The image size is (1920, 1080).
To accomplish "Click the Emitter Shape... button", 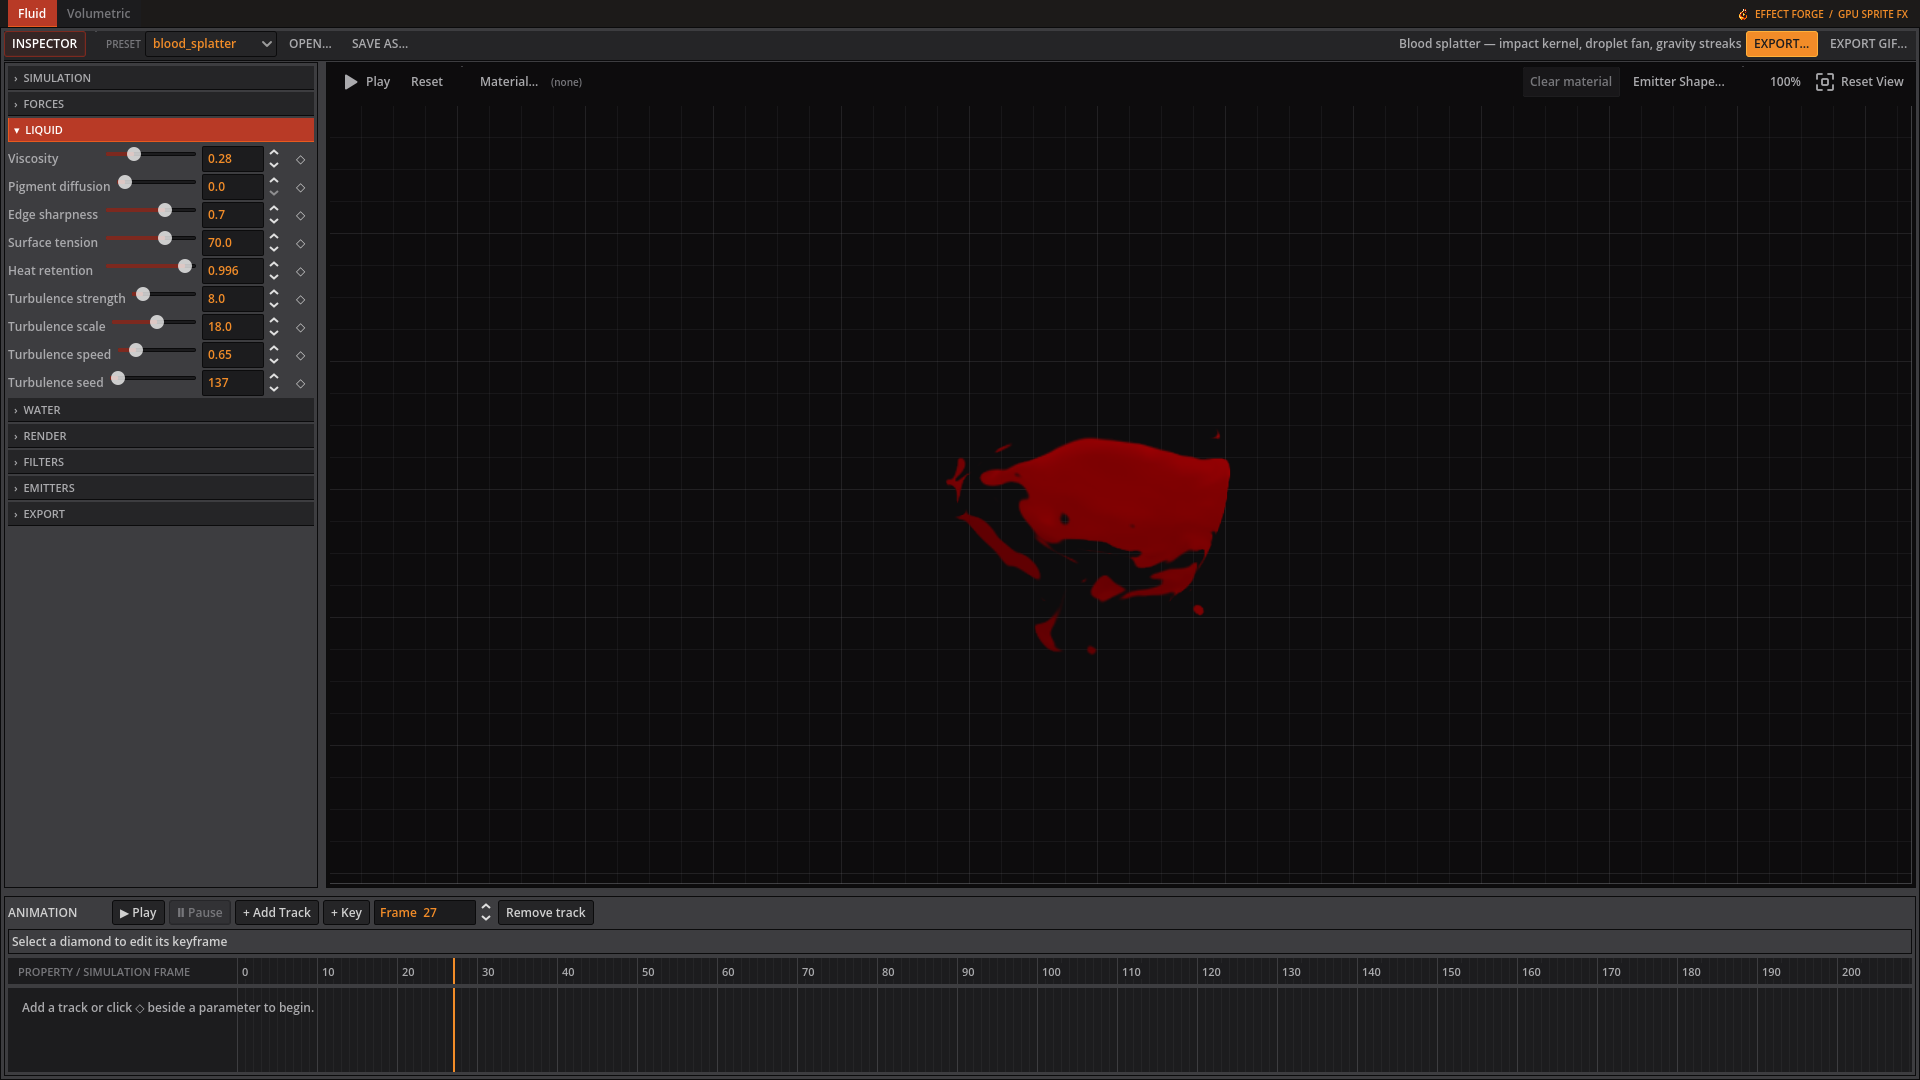I will (1678, 82).
